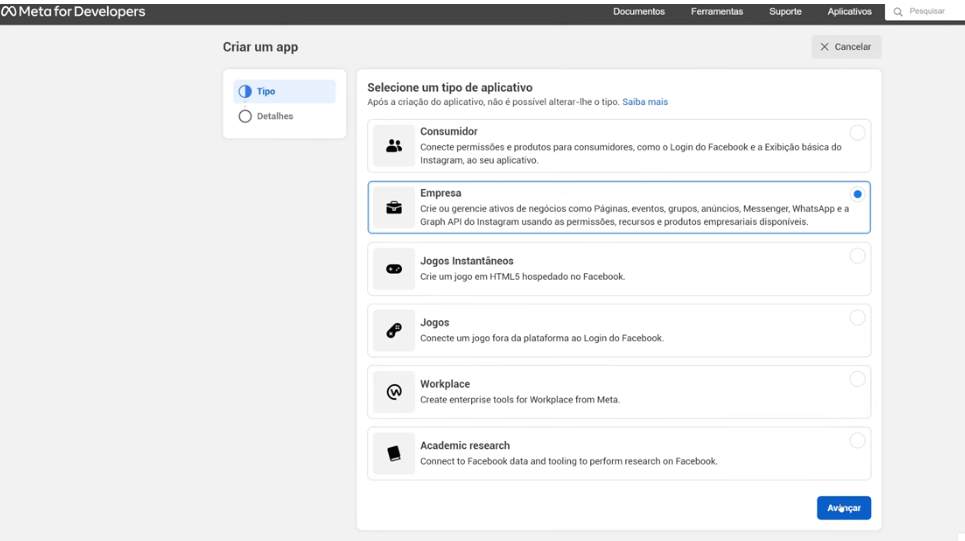Viewport: 965px width, 541px height.
Task: Click the Empresa title text
Action: click(x=441, y=193)
